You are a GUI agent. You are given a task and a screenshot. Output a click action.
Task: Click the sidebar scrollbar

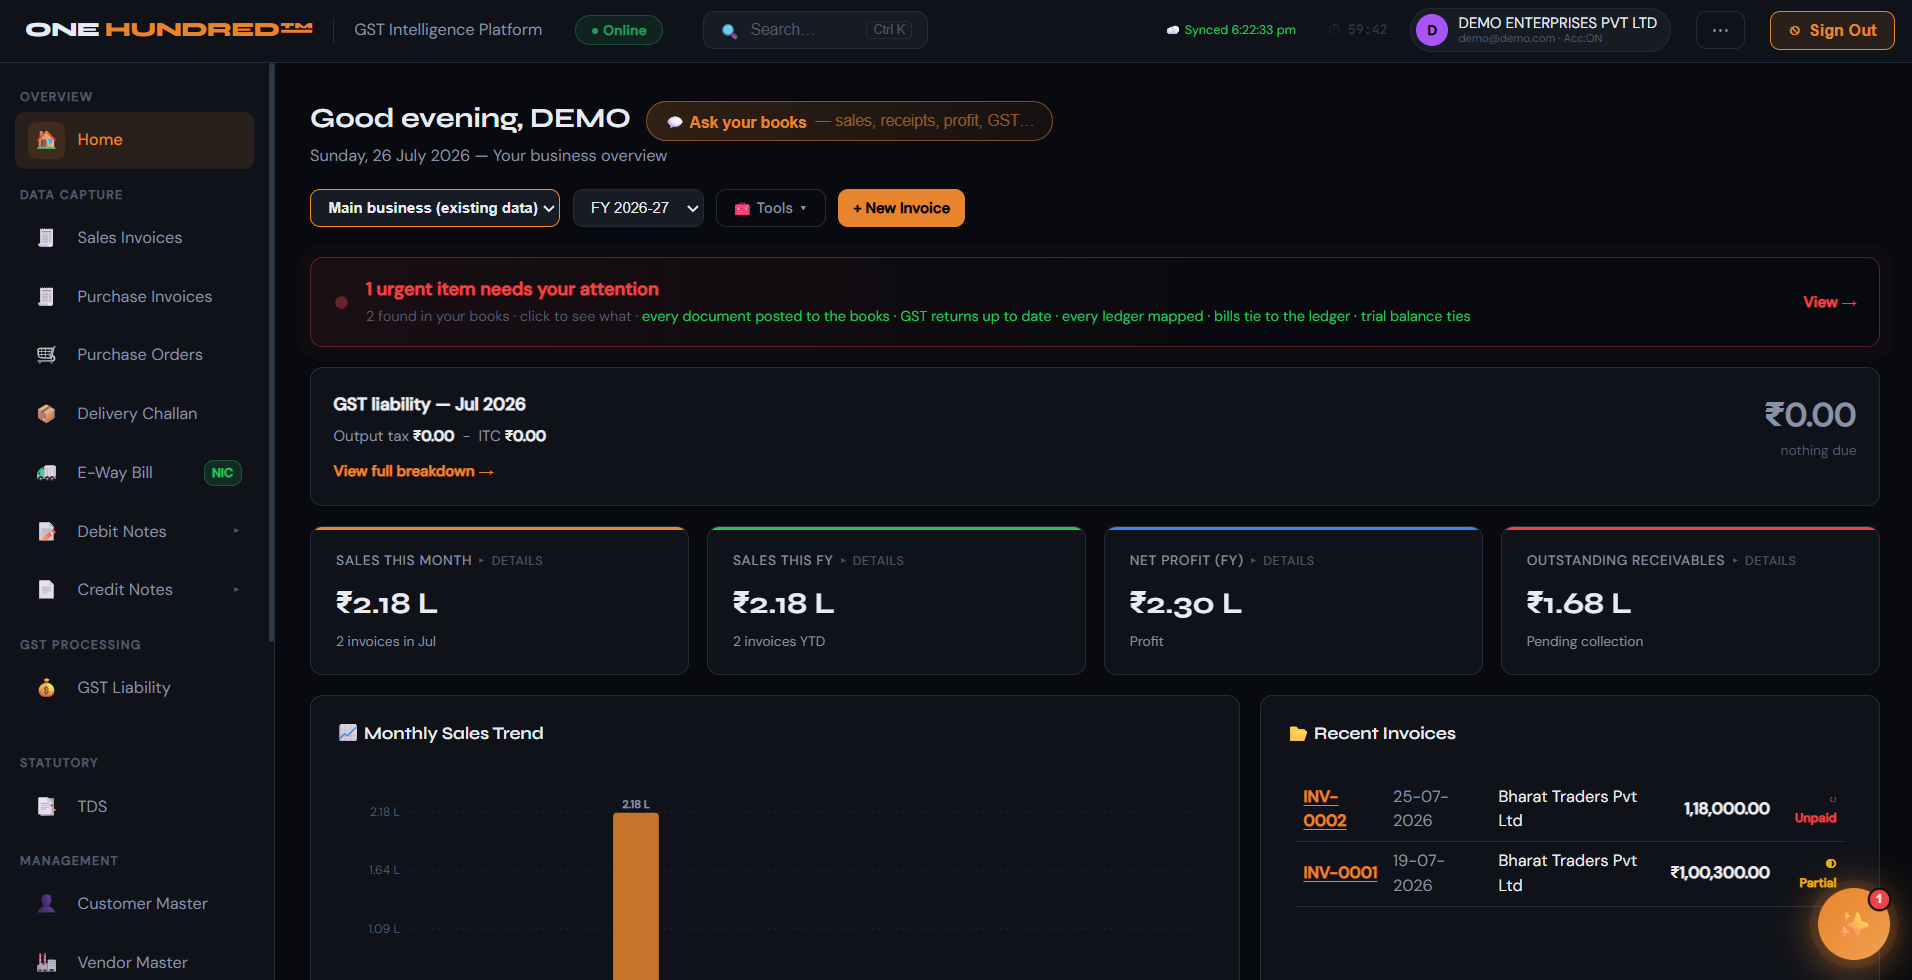[271, 352]
